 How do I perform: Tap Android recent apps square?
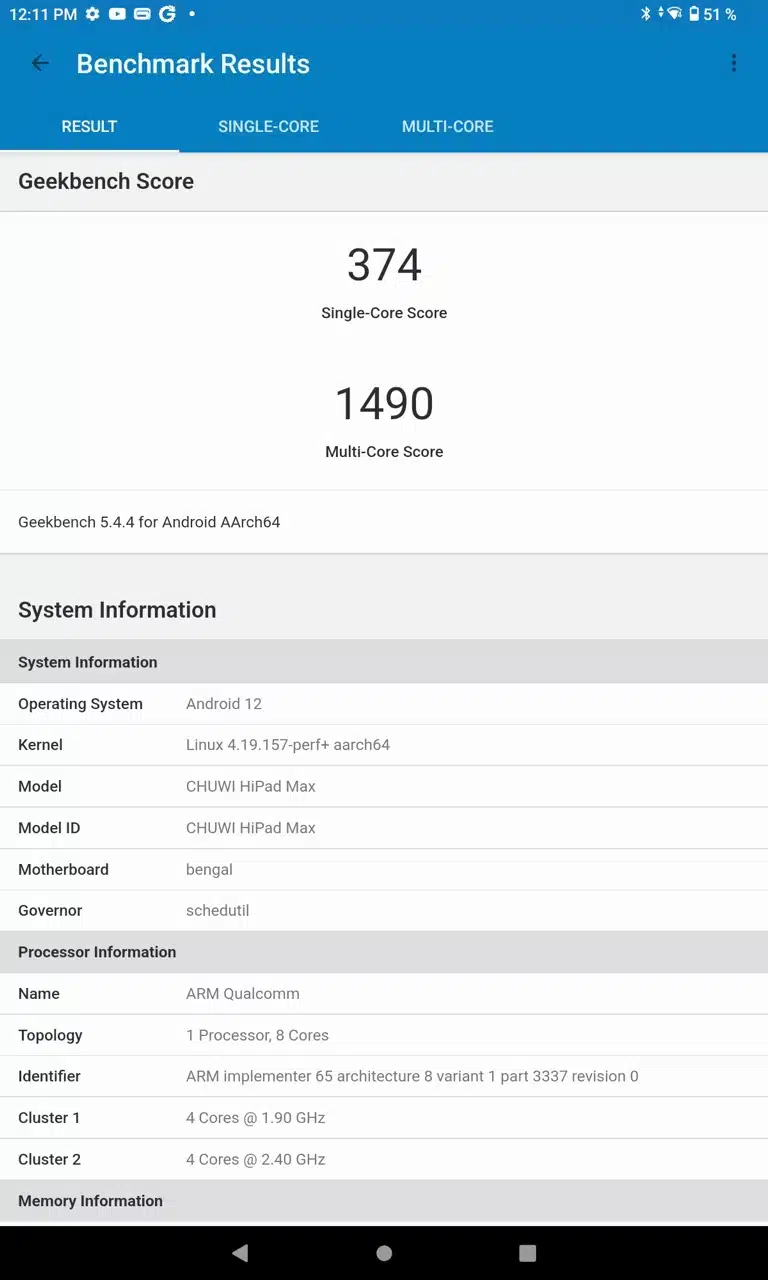[x=528, y=1253]
